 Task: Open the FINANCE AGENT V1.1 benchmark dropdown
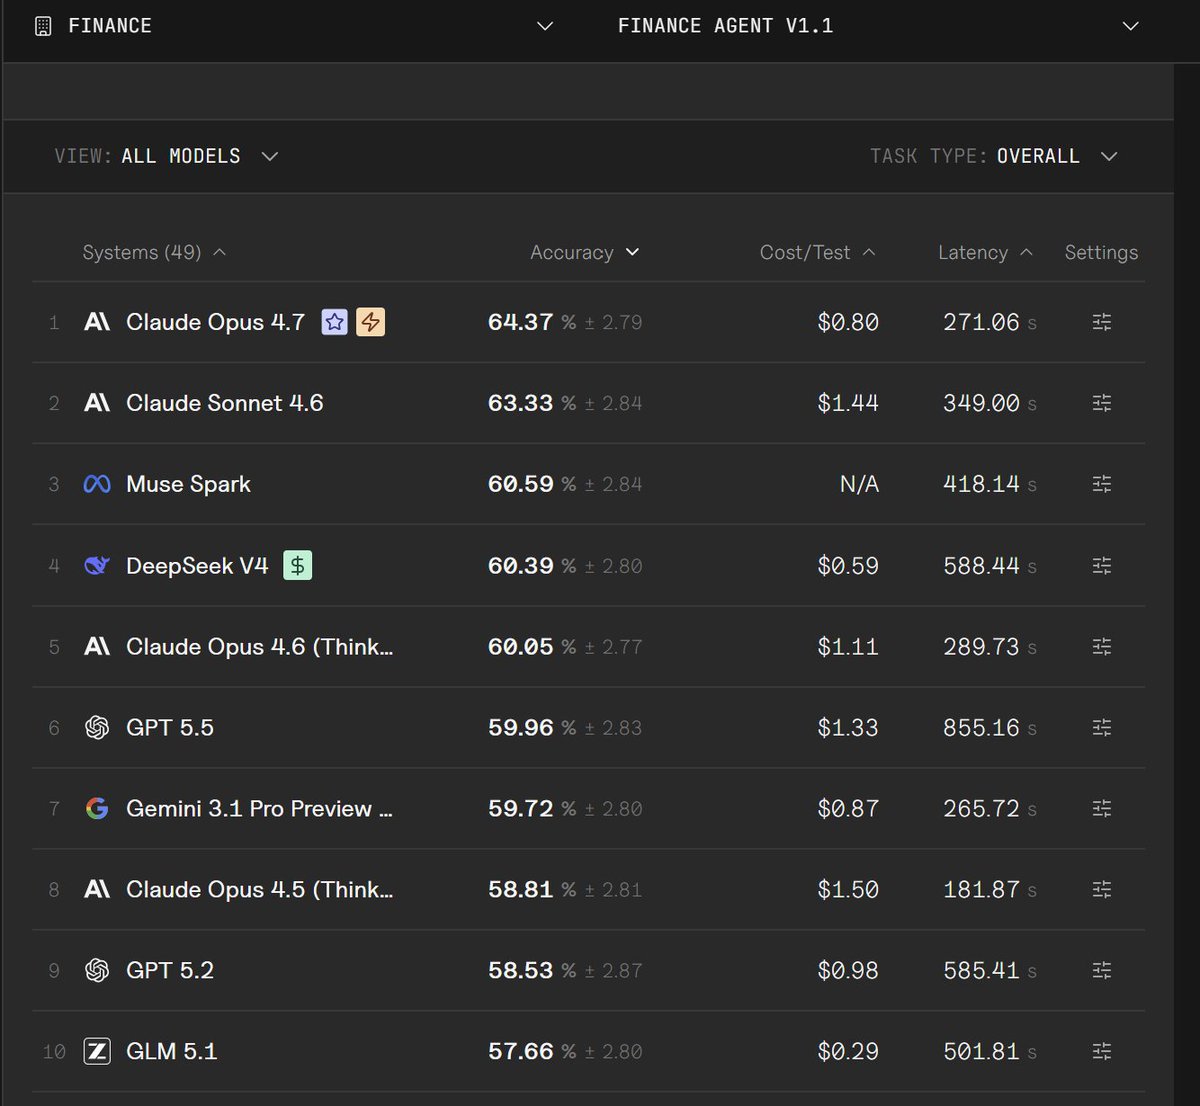coord(878,26)
